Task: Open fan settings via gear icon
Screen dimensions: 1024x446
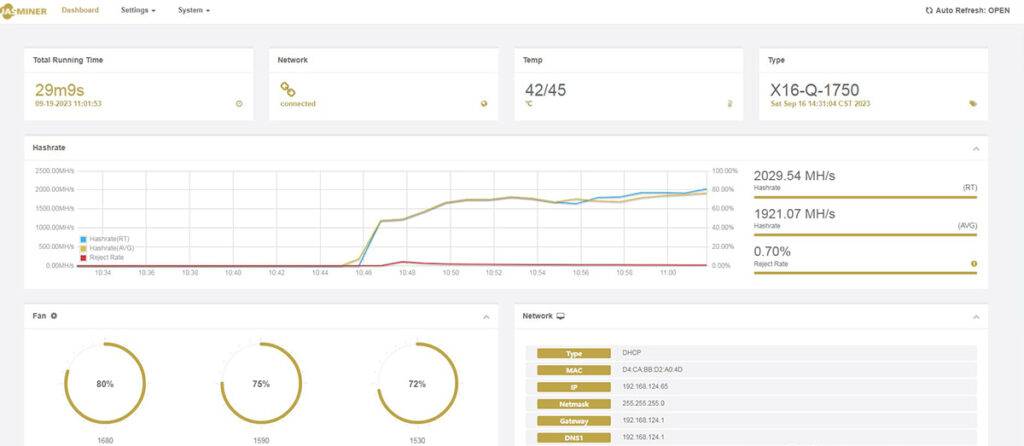Action: point(54,316)
